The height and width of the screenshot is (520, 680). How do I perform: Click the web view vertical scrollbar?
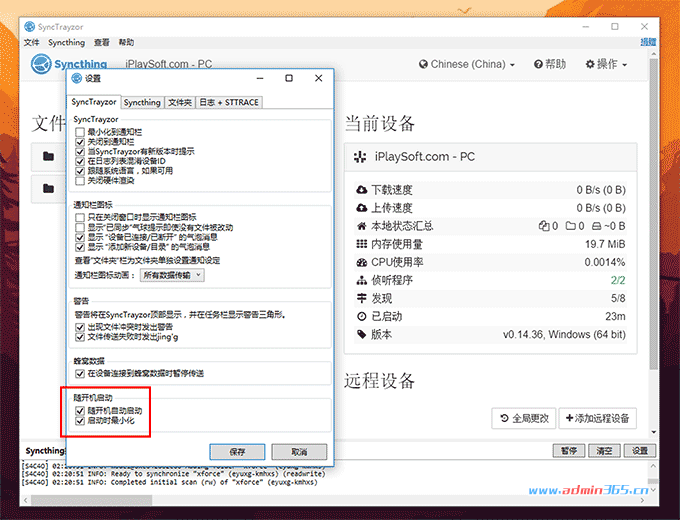(654, 213)
